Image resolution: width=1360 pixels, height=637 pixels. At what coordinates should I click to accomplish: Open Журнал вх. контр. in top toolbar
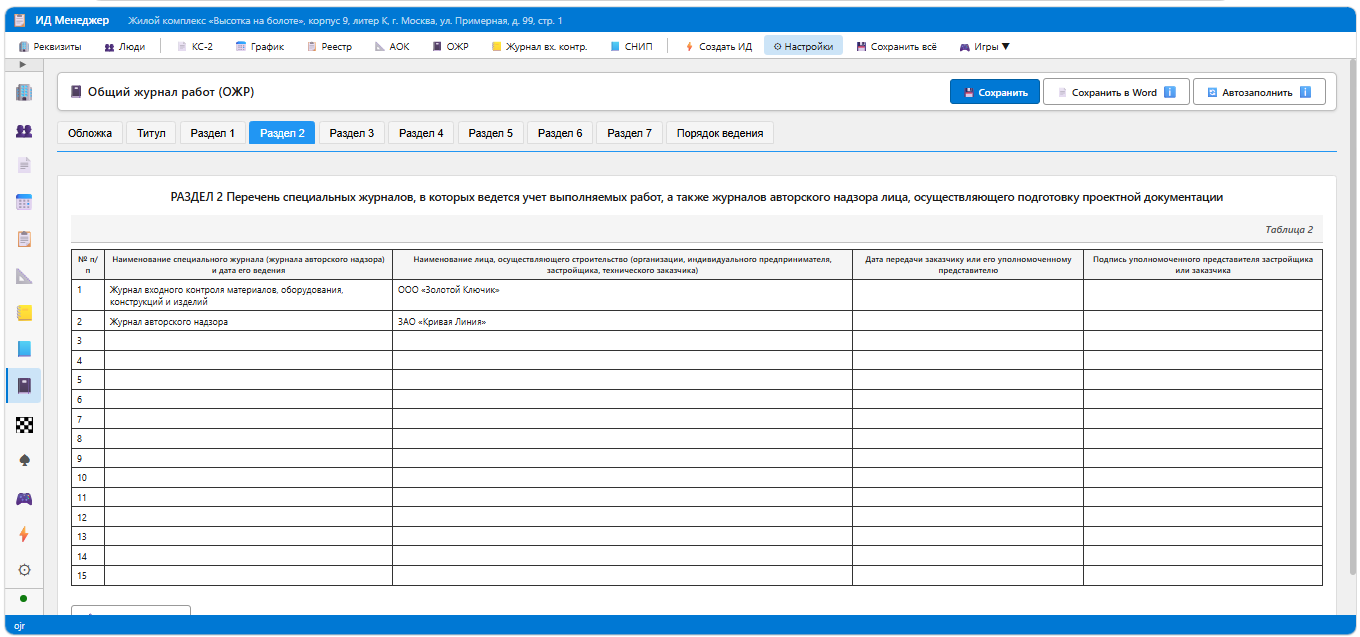(539, 46)
